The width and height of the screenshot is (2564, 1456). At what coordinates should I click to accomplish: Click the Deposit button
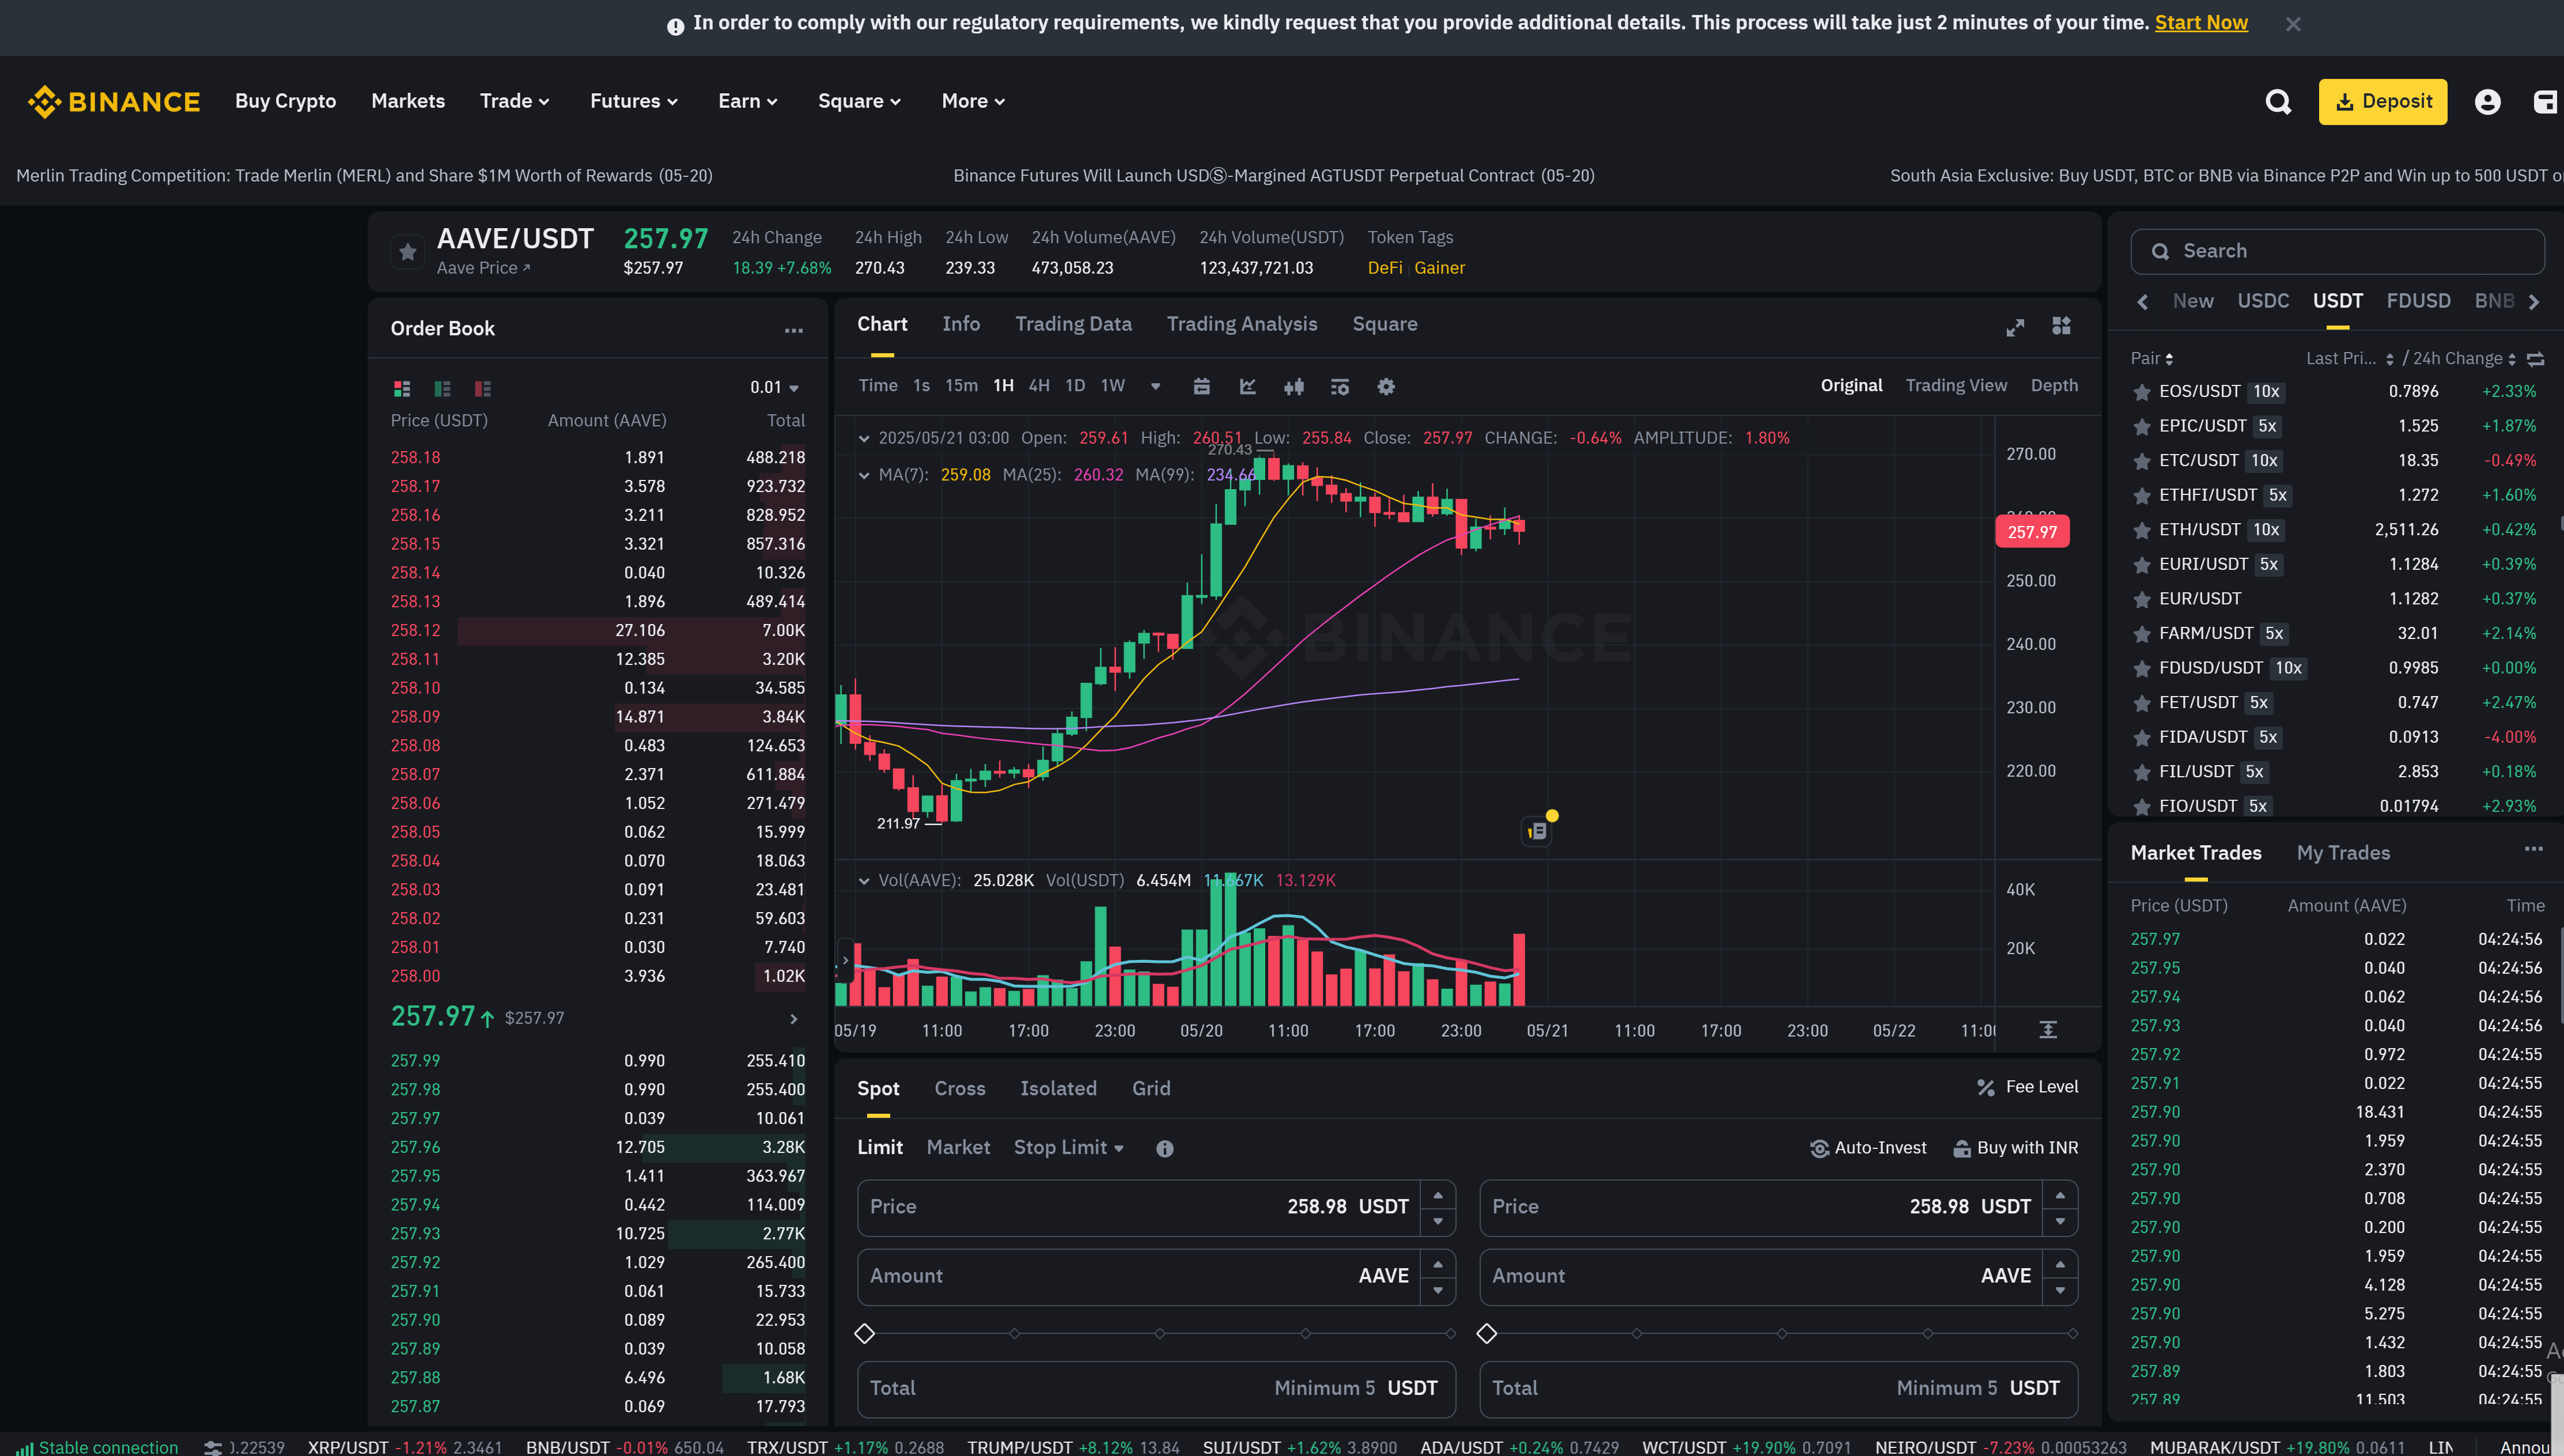tap(2383, 102)
